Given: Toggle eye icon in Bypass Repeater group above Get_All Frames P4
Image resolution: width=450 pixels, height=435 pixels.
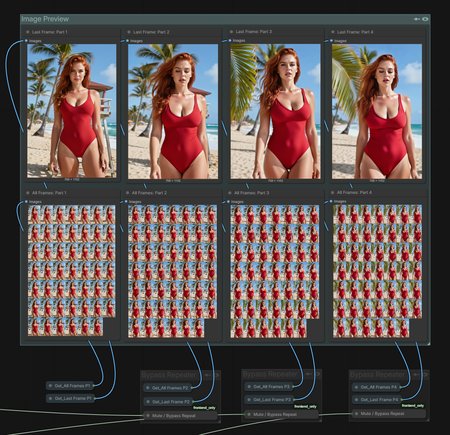Looking at the screenshot, I should coord(425,374).
